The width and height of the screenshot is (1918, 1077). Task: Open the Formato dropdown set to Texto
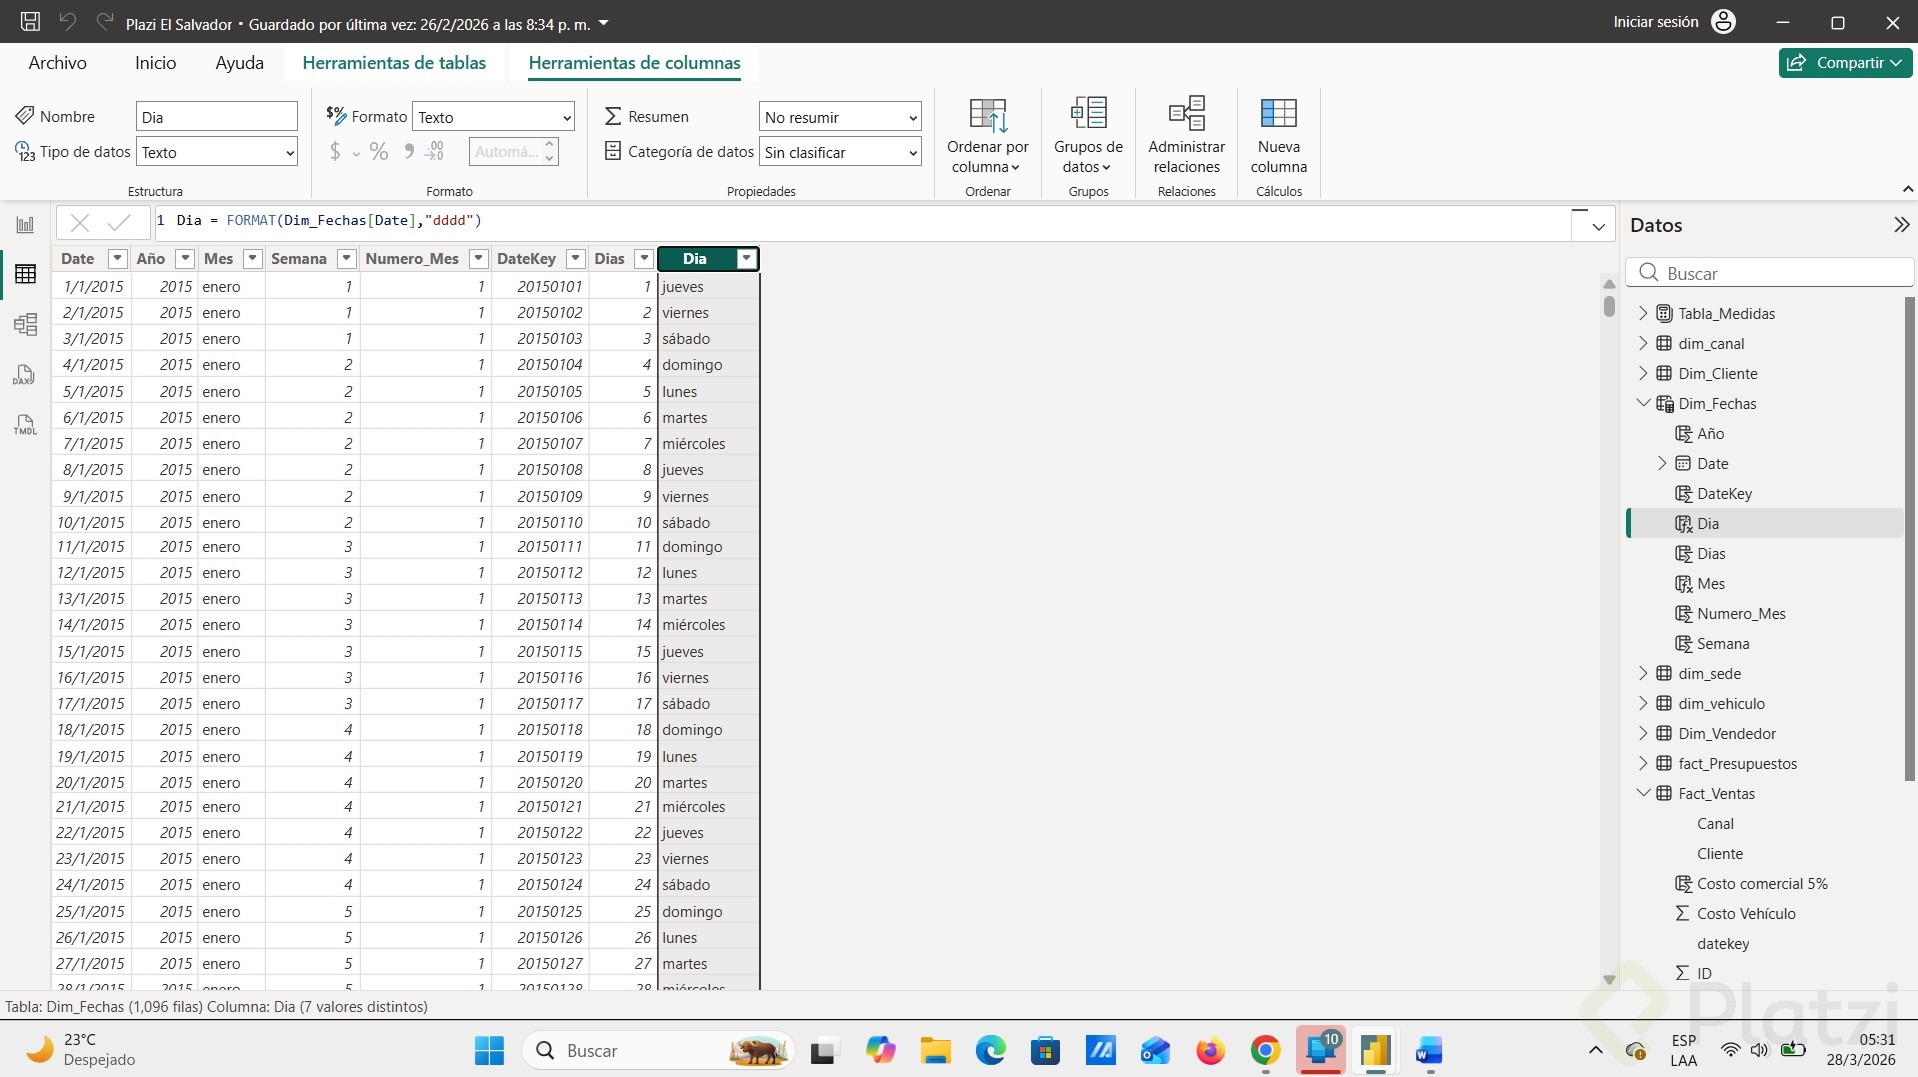pyautogui.click(x=494, y=117)
